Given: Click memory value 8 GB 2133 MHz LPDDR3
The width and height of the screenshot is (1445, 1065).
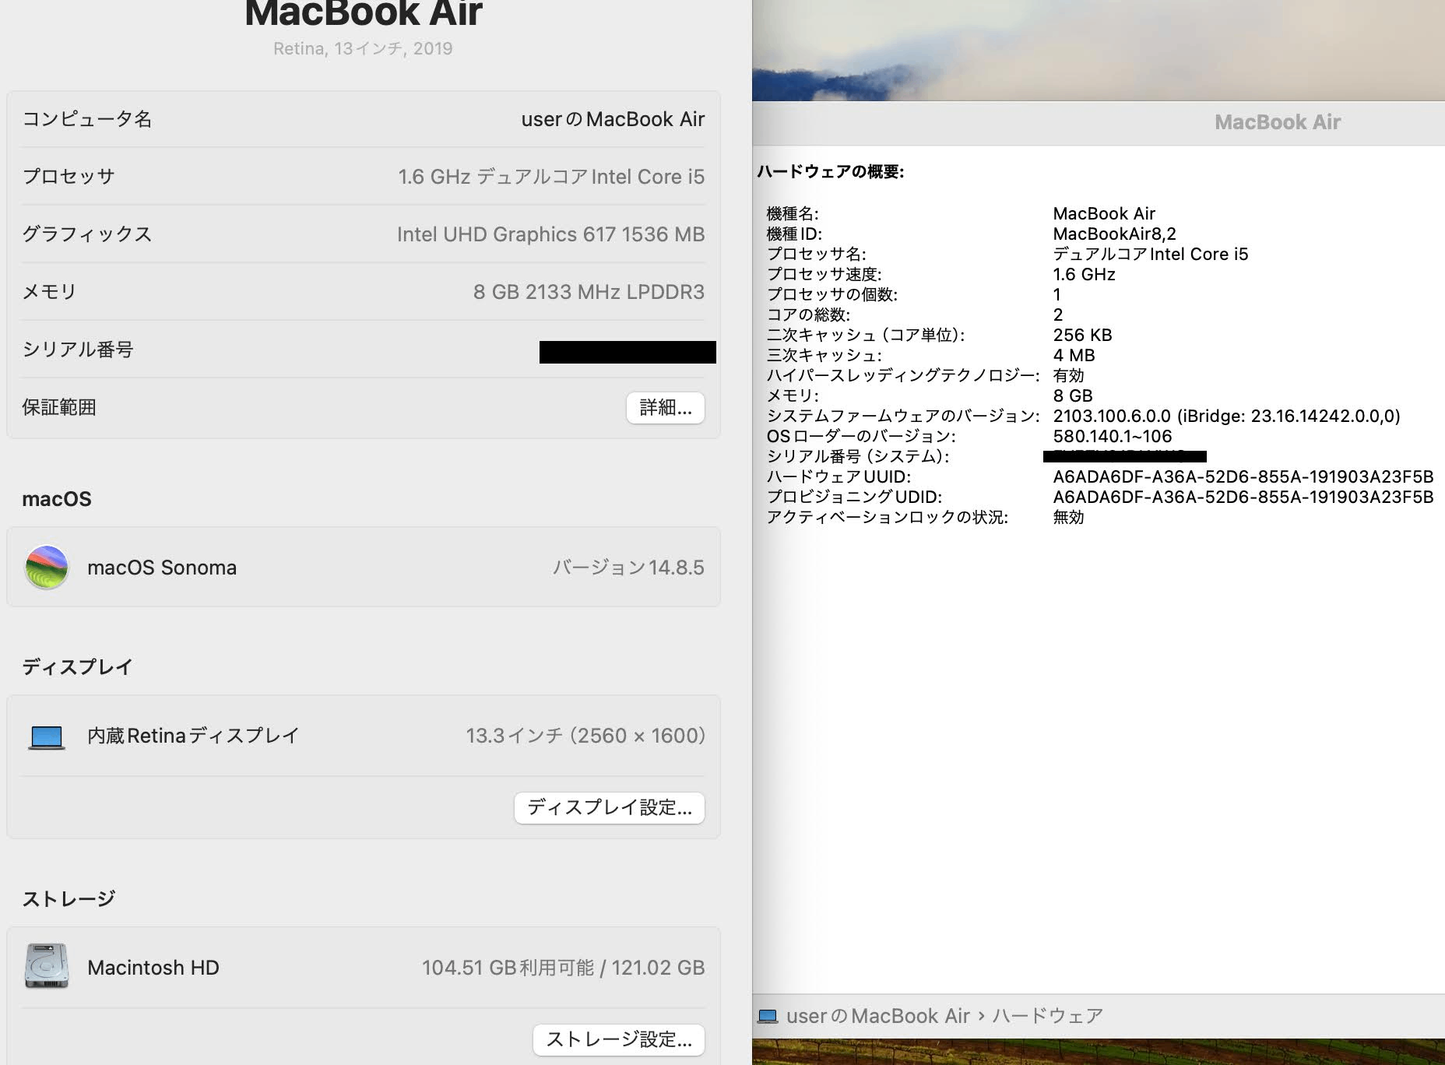Looking at the screenshot, I should (x=589, y=292).
